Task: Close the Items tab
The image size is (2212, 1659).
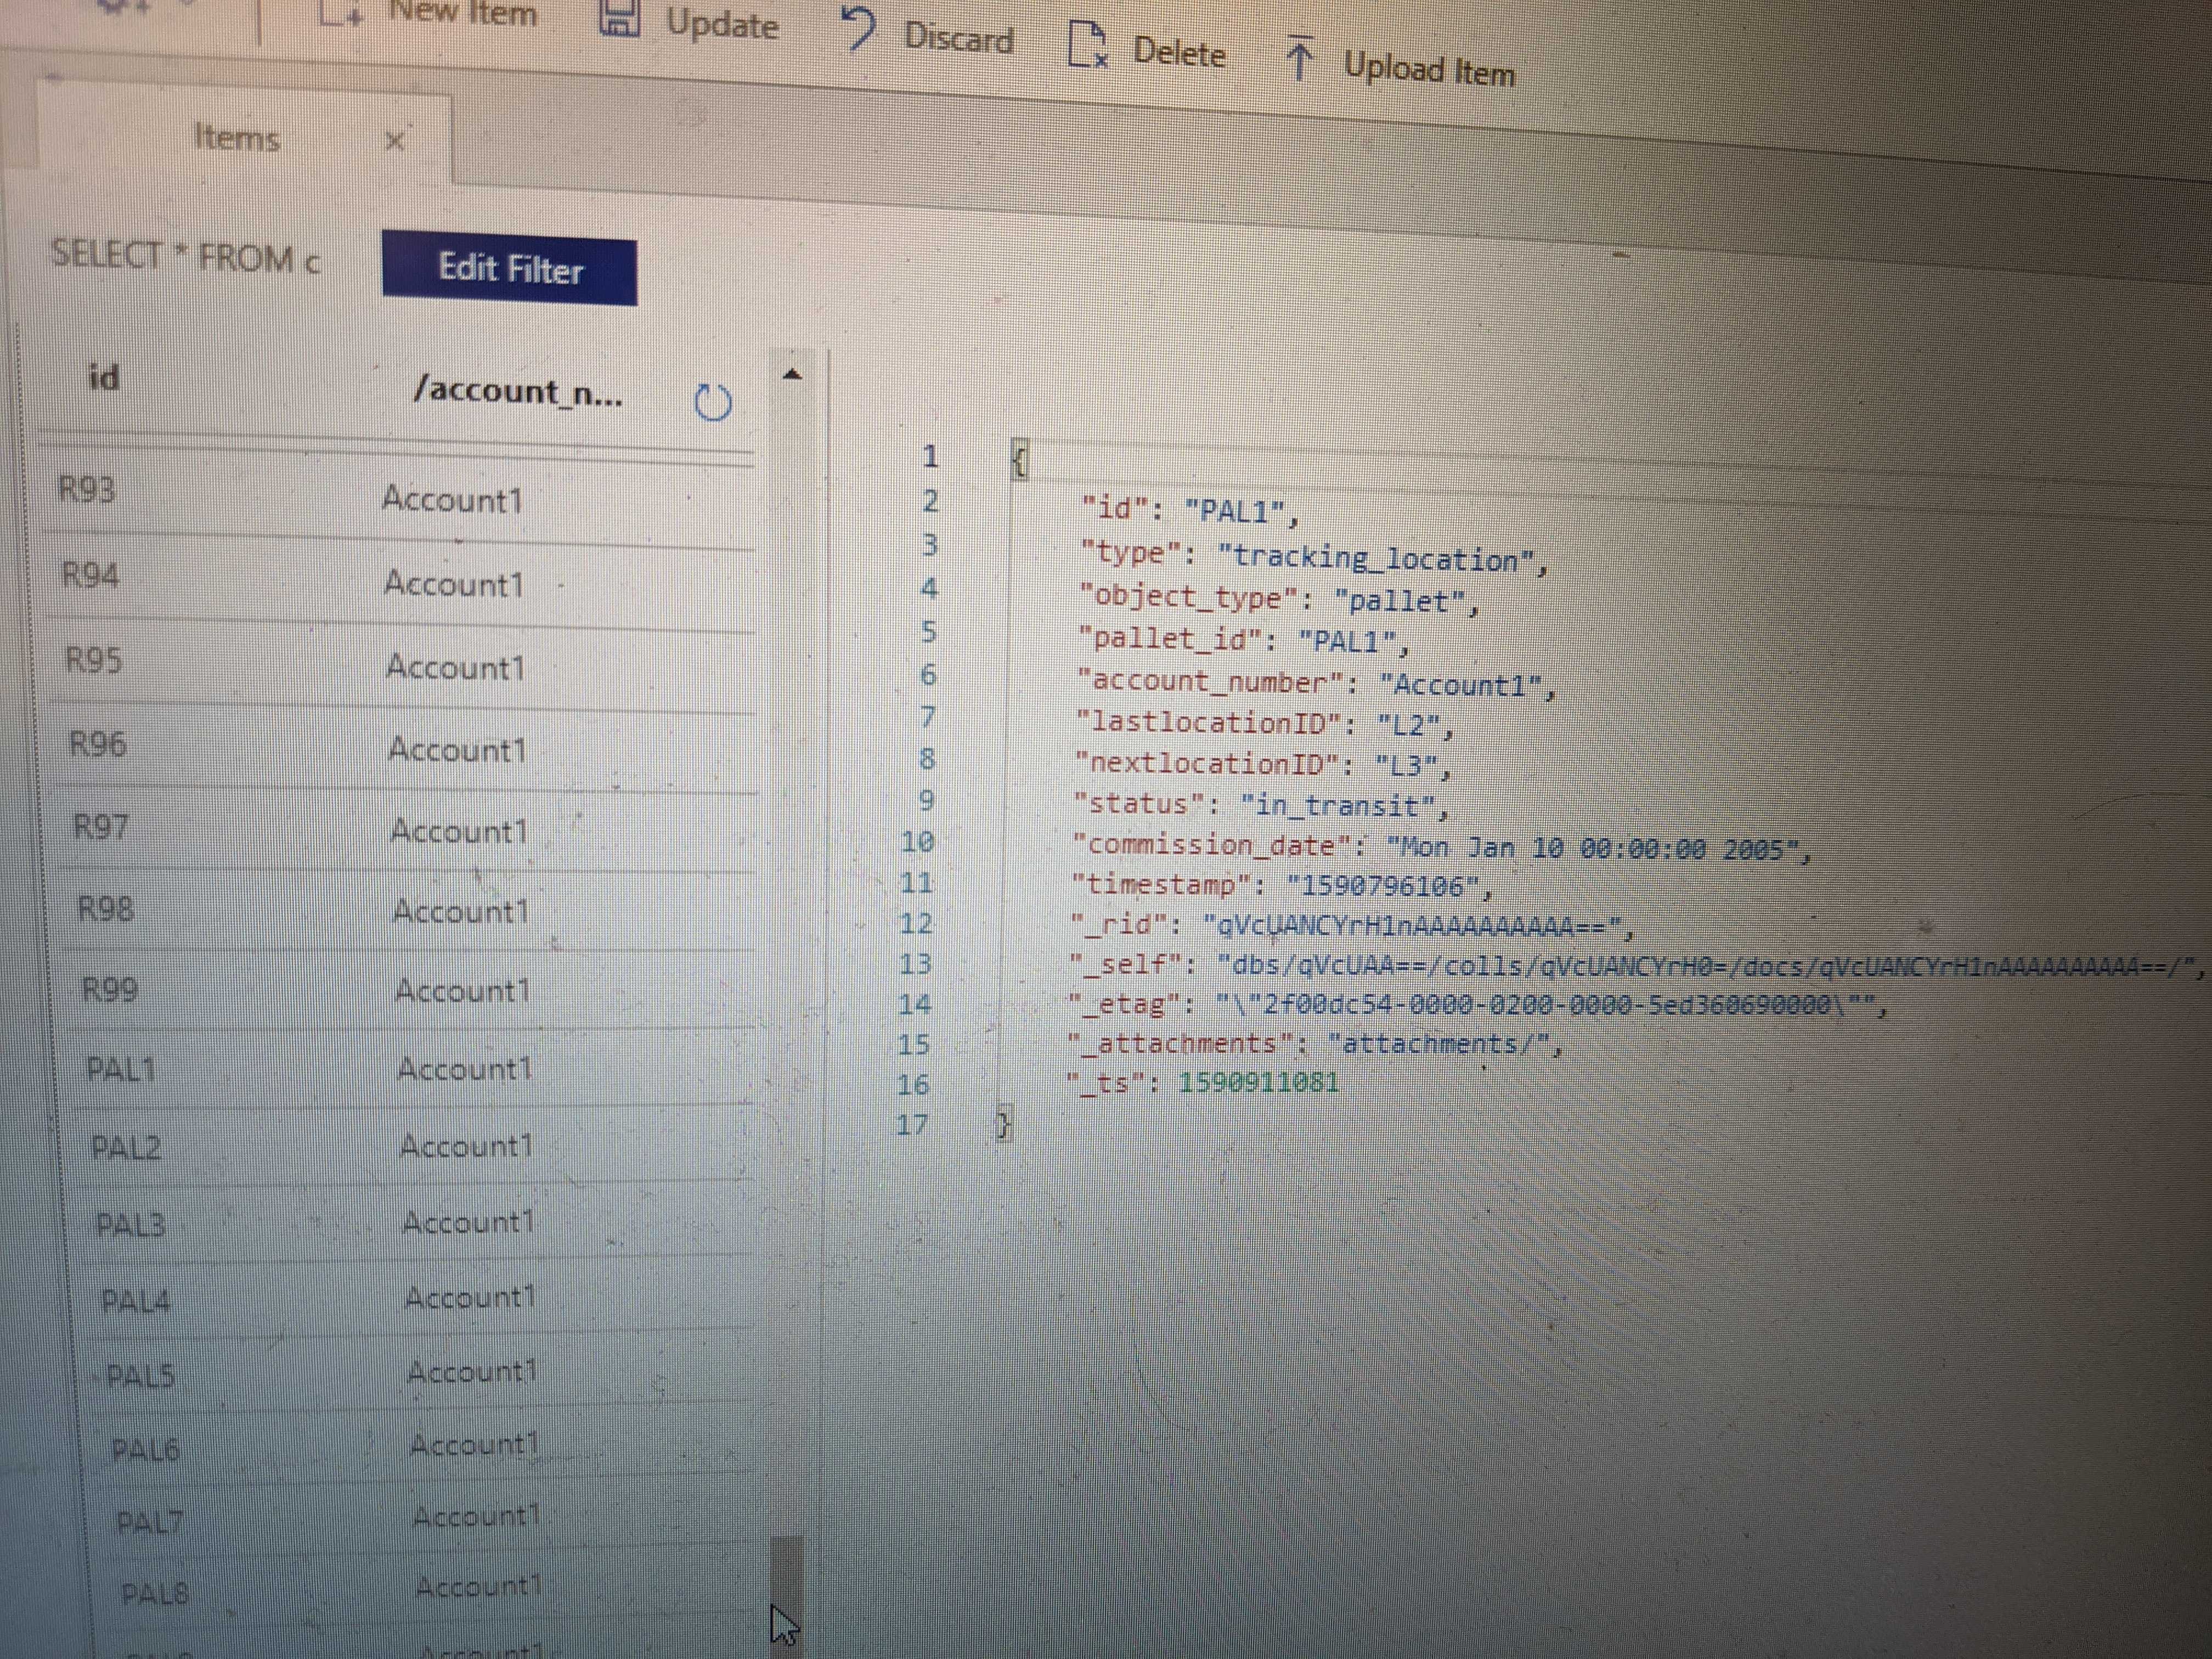Action: 395,141
